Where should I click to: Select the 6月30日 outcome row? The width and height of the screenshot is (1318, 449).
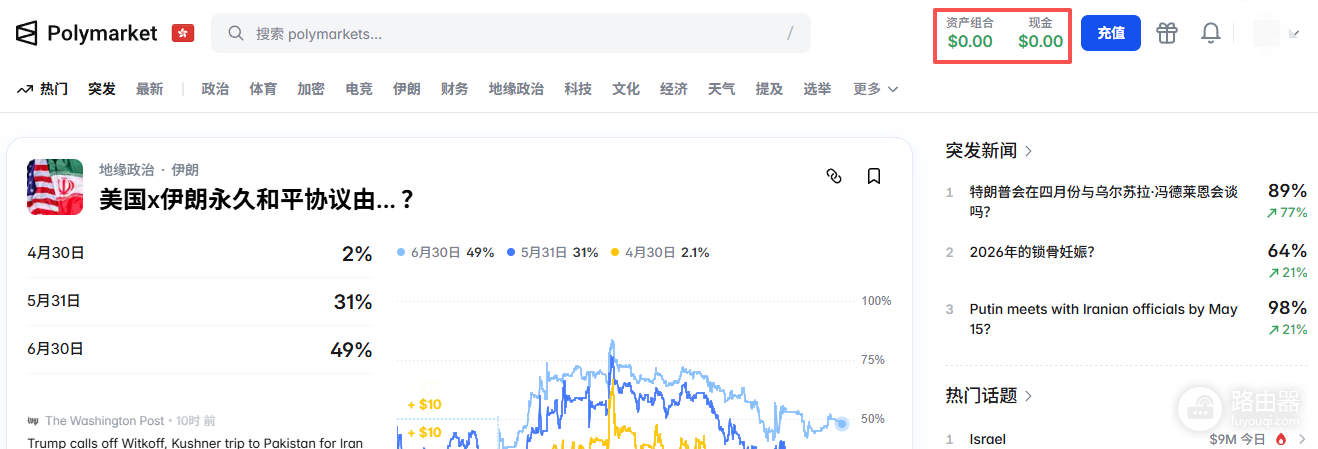click(199, 349)
